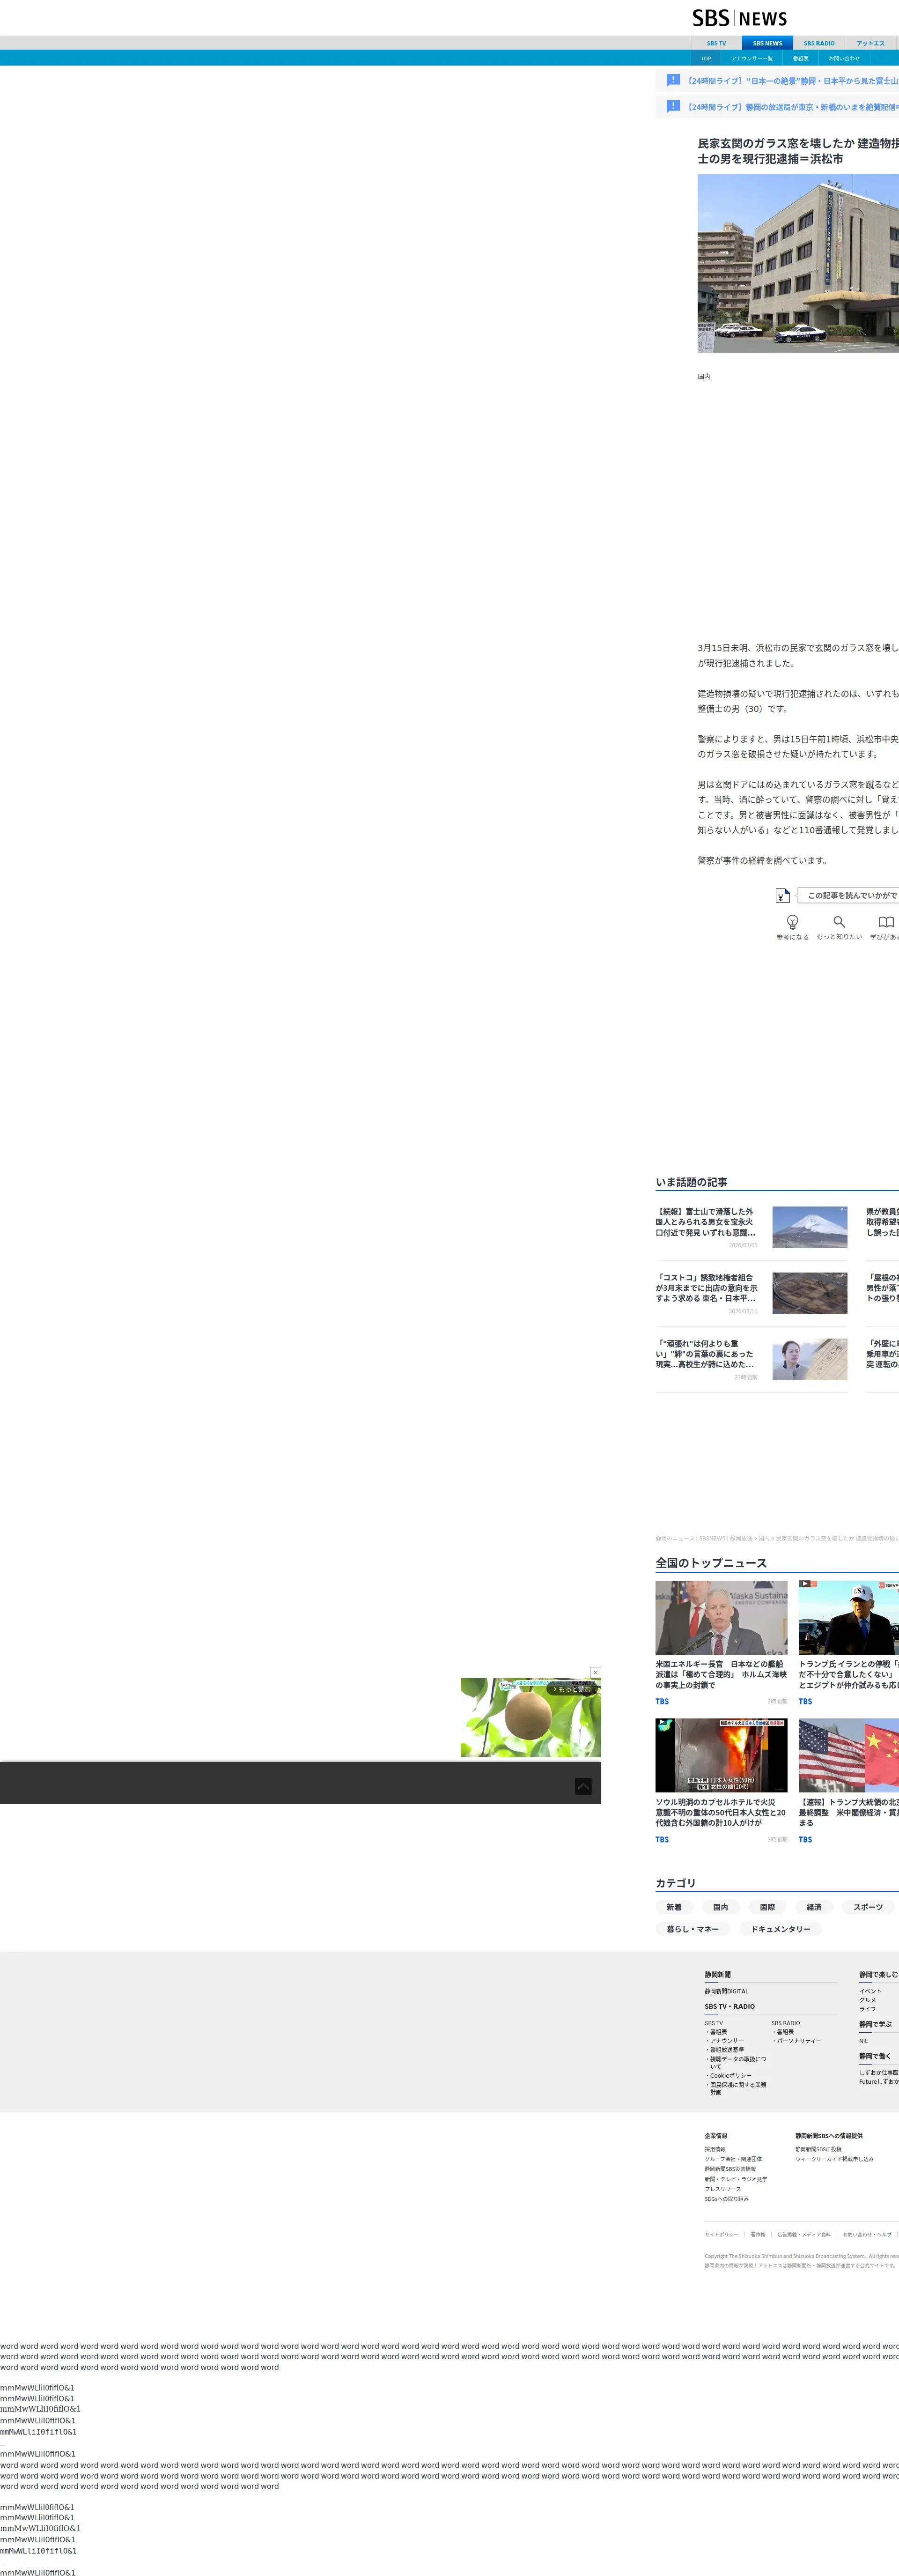Click the 国内 tag under the article photo
Viewport: 899px width, 2576px height.
pyautogui.click(x=704, y=377)
